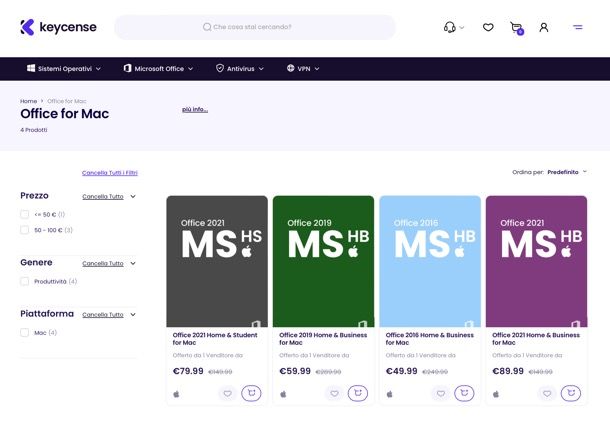Open the light blue Office 2016 HB image
The width and height of the screenshot is (610, 427).
coord(430,261)
